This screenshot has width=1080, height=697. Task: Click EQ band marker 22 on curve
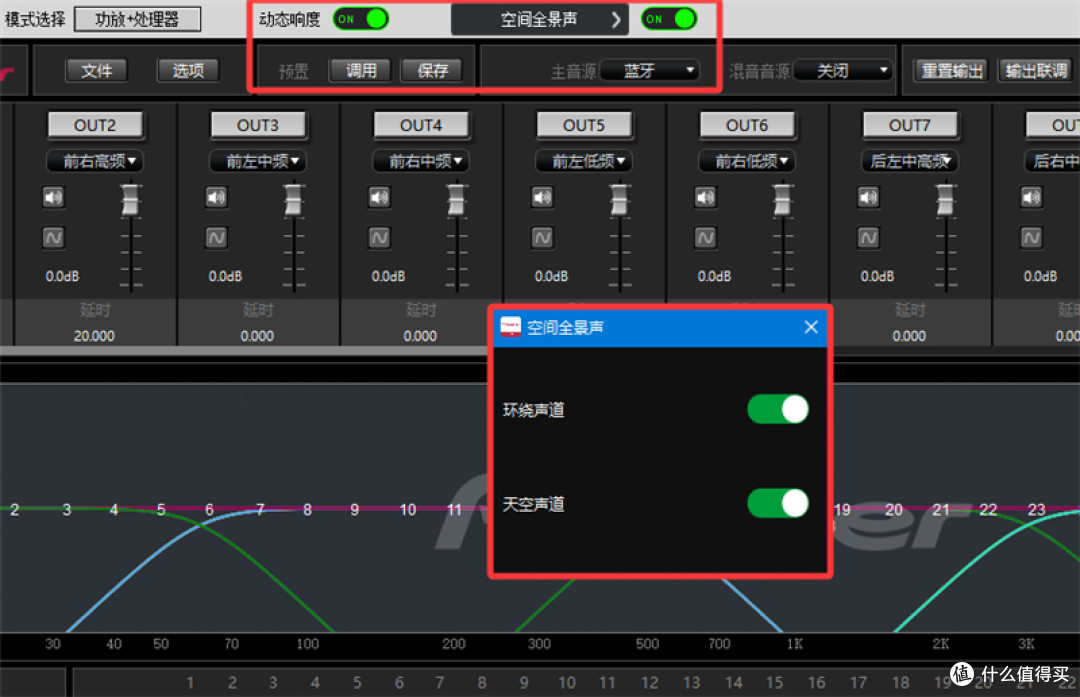coord(988,510)
